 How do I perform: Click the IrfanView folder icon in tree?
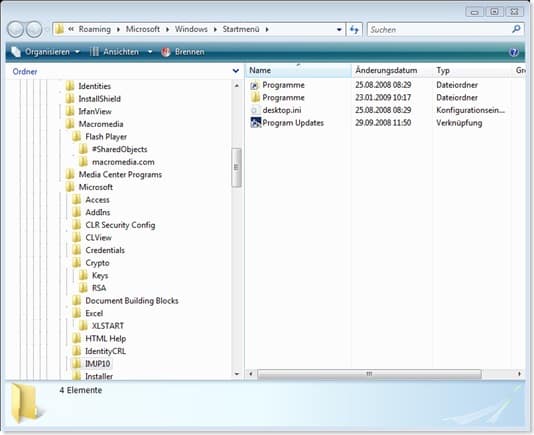[x=70, y=111]
